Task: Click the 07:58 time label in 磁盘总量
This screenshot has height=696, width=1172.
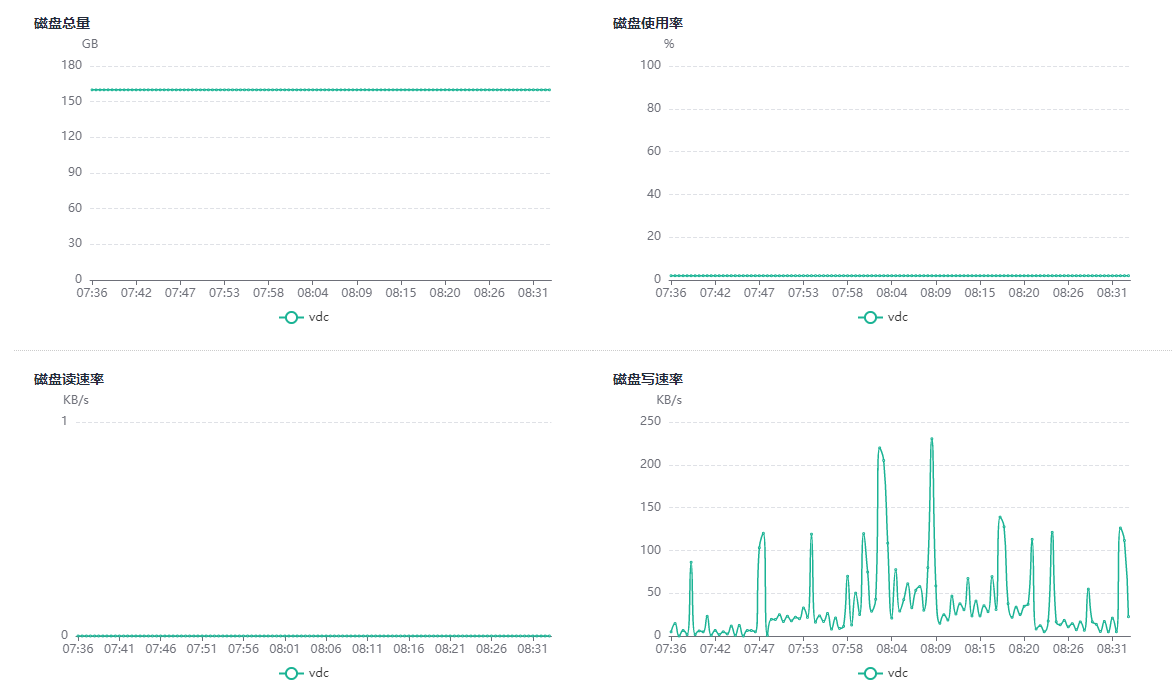Action: [268, 293]
